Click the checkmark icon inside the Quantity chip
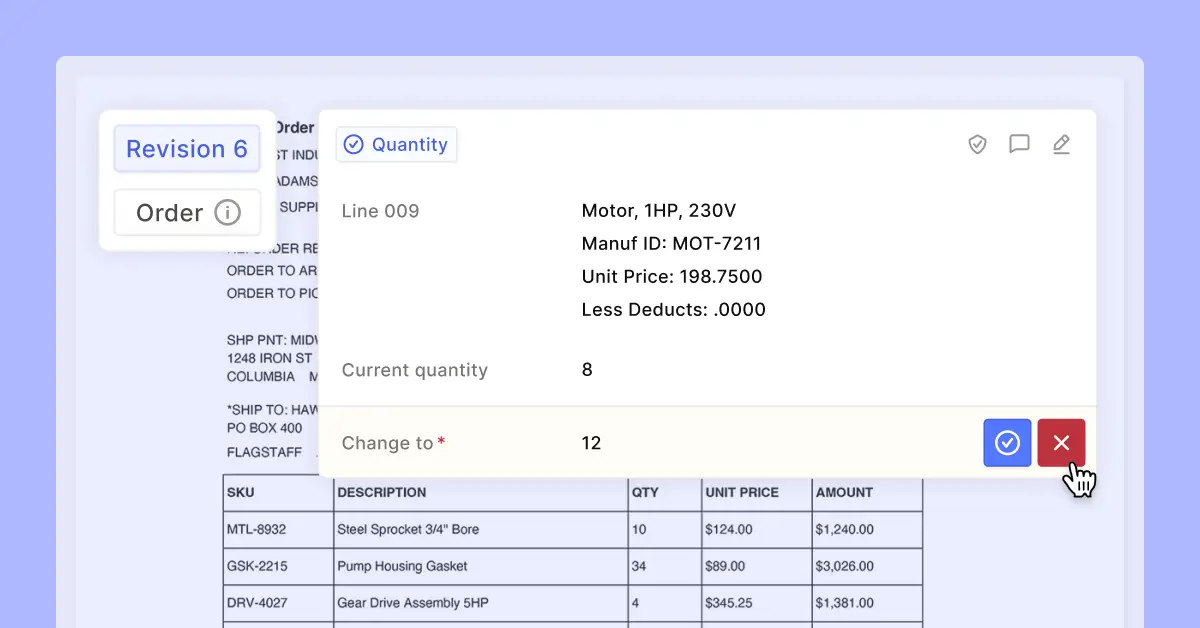 353,144
